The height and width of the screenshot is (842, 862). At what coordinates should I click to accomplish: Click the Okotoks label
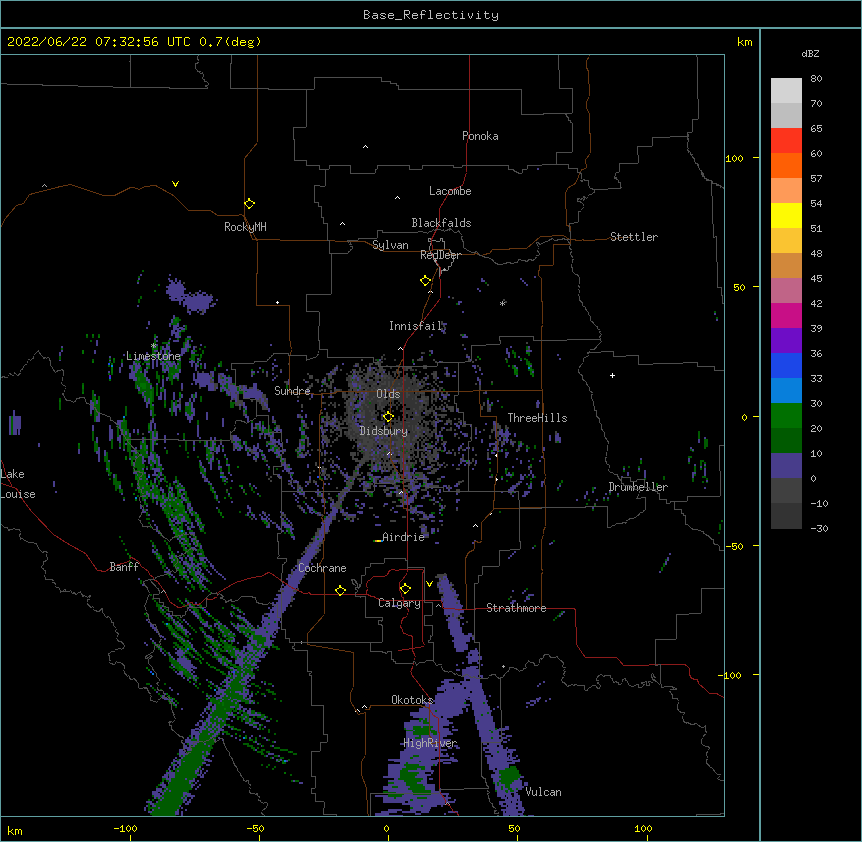[412, 700]
